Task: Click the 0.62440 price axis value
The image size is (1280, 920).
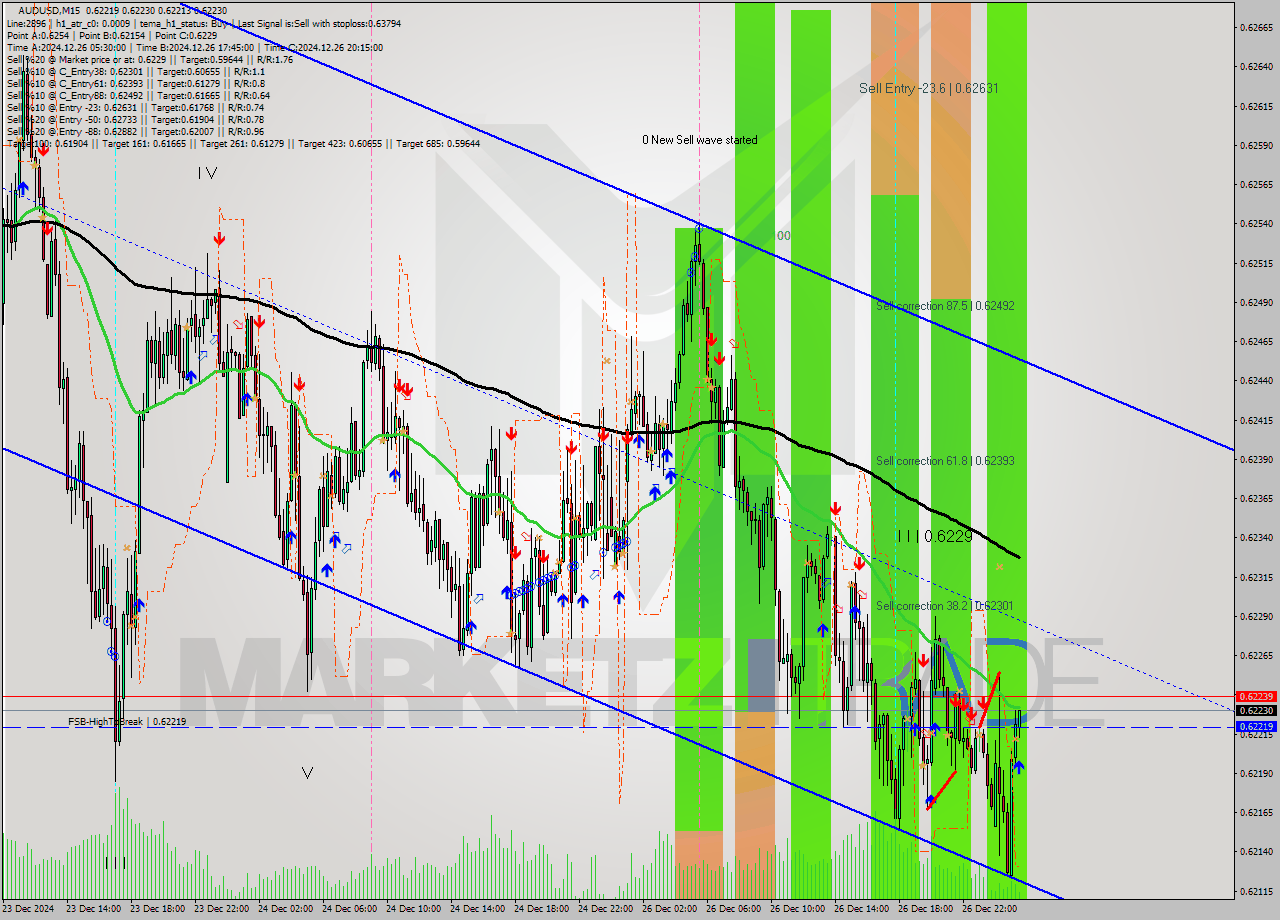Action: [x=1255, y=381]
